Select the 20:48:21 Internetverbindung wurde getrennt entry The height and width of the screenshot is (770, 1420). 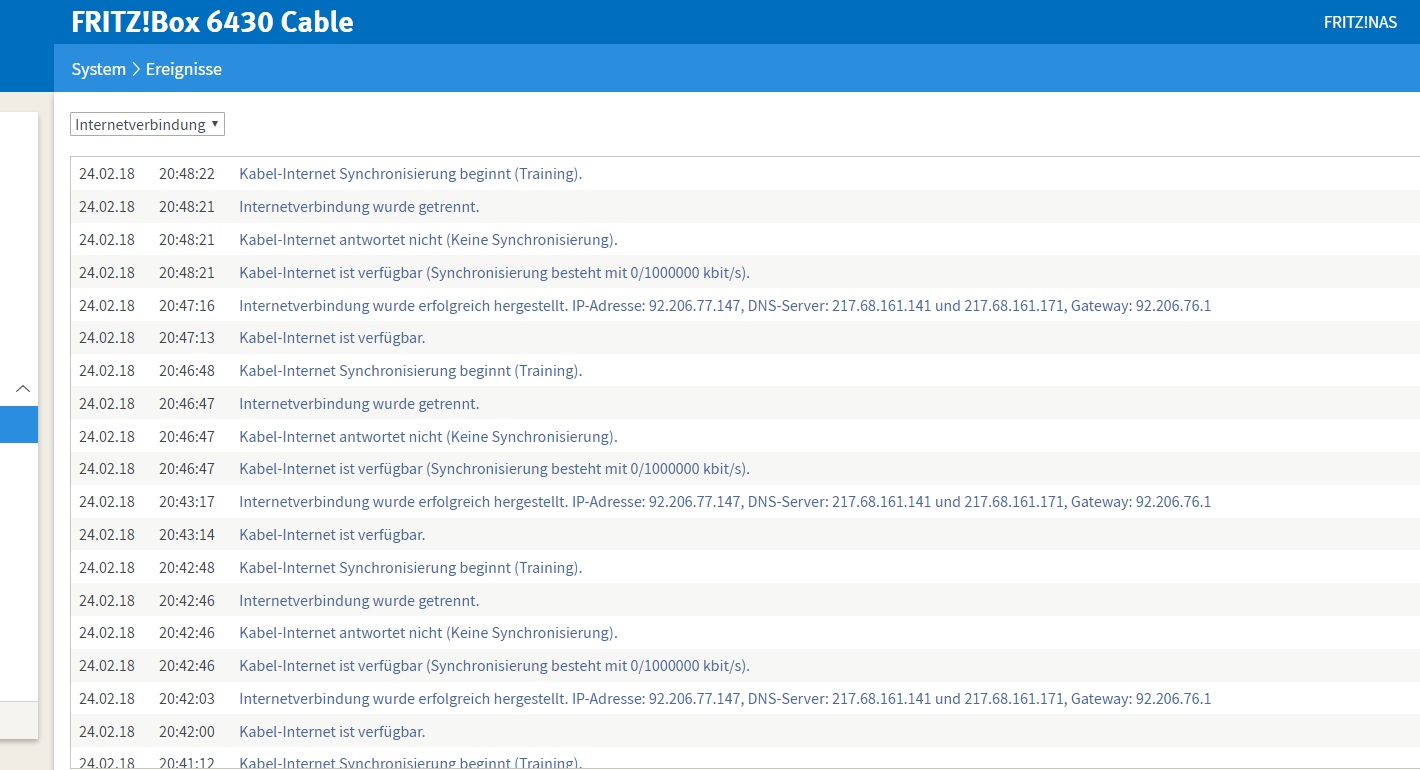pyautogui.click(x=359, y=207)
